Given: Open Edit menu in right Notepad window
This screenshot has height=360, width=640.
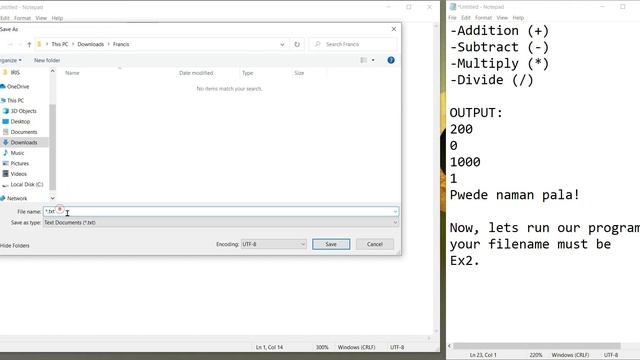Looking at the screenshot, I should click(466, 18).
